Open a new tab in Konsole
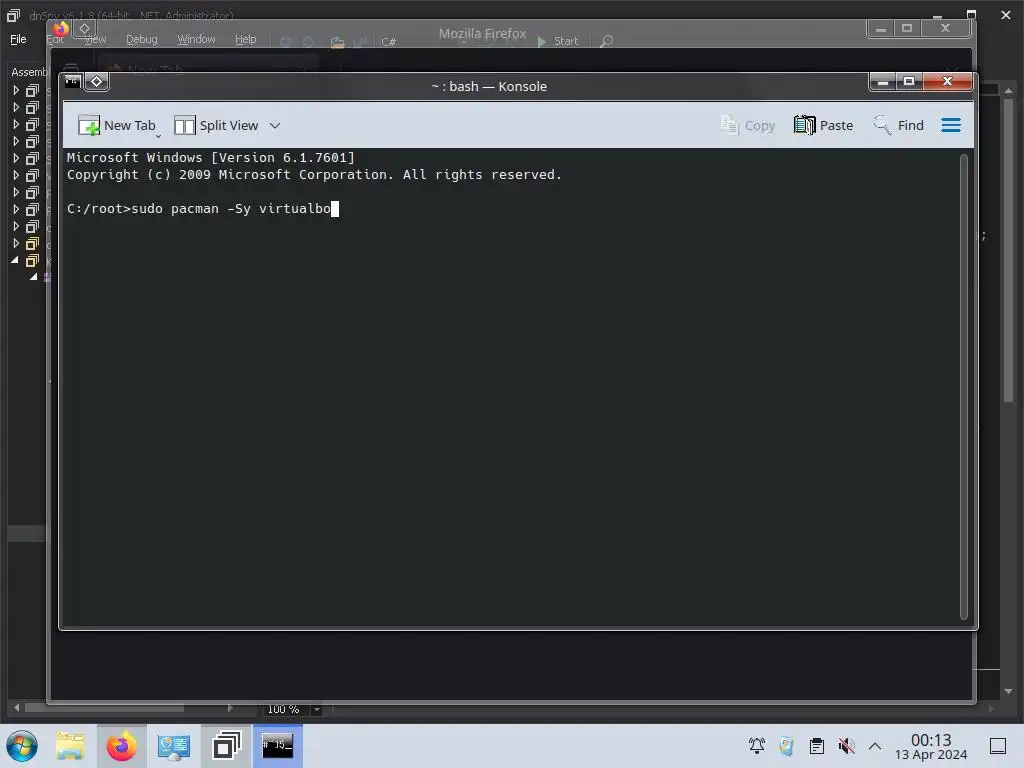Viewport: 1024px width, 768px height. (x=117, y=125)
